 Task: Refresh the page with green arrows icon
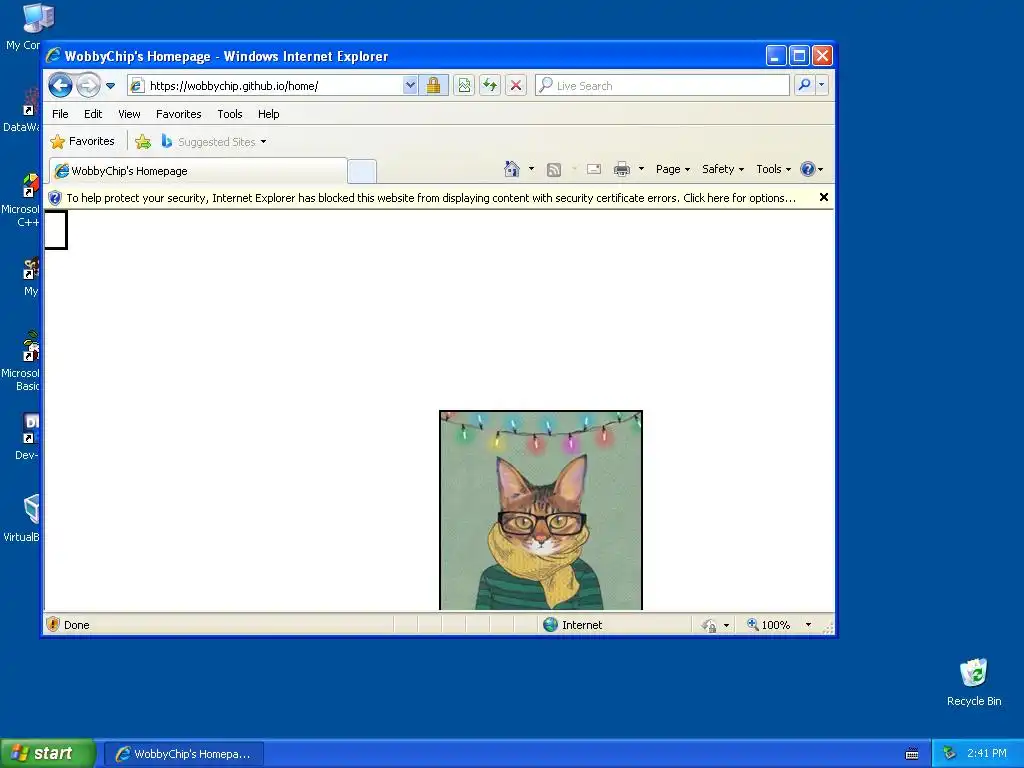490,86
